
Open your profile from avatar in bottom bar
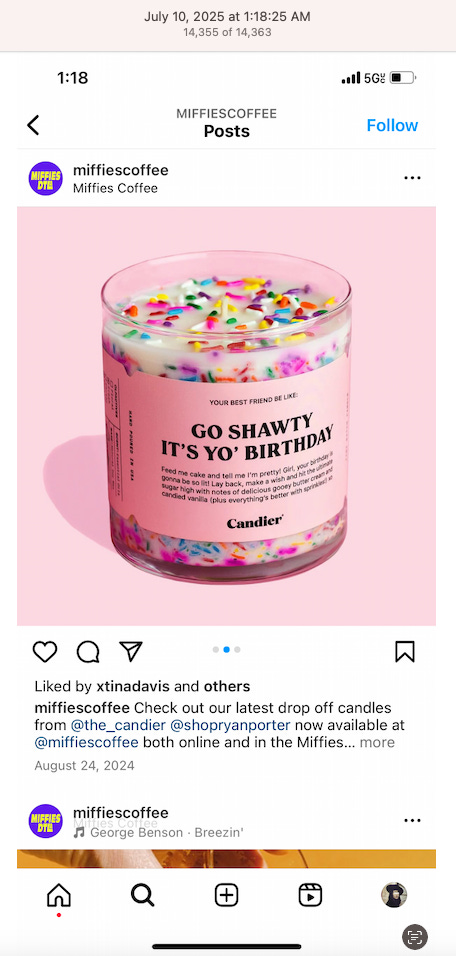tap(394, 895)
